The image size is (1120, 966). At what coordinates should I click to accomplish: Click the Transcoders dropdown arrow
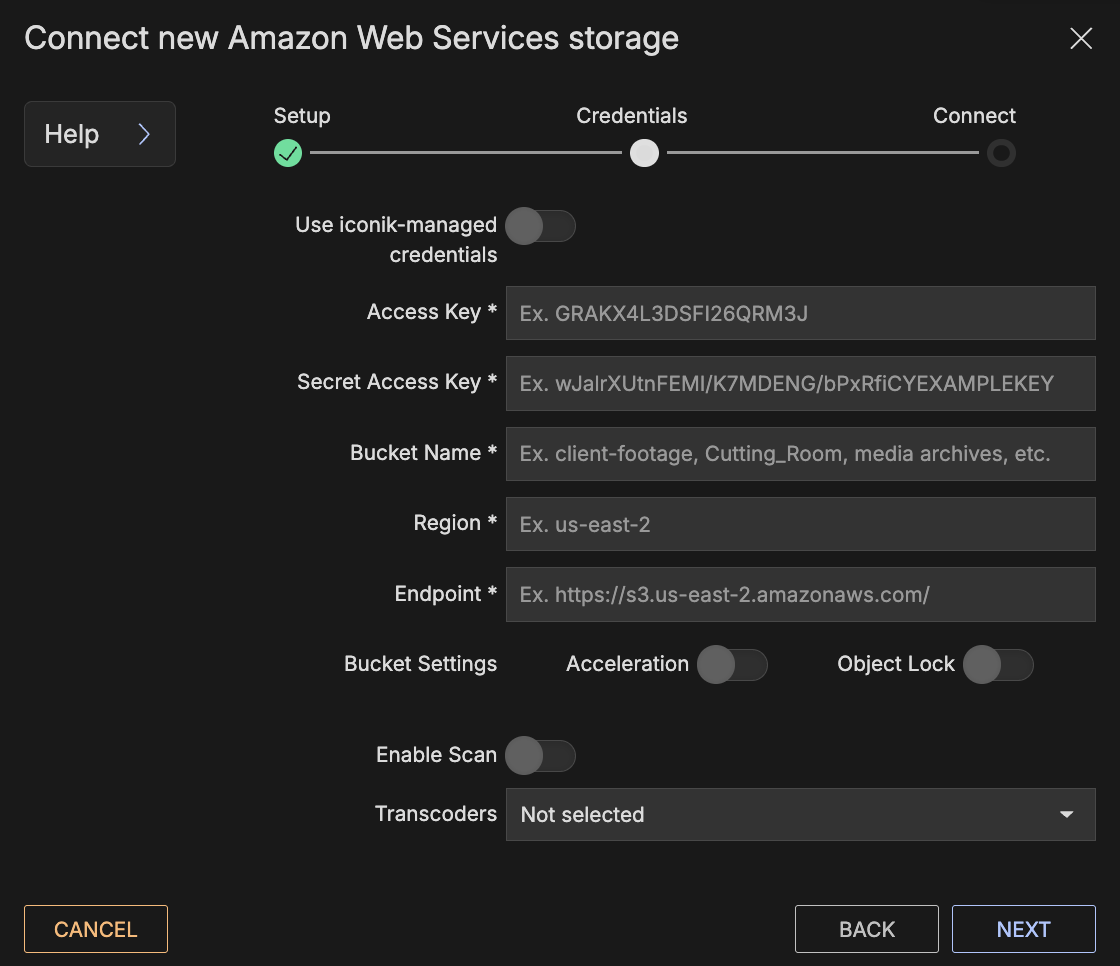pyautogui.click(x=1066, y=814)
